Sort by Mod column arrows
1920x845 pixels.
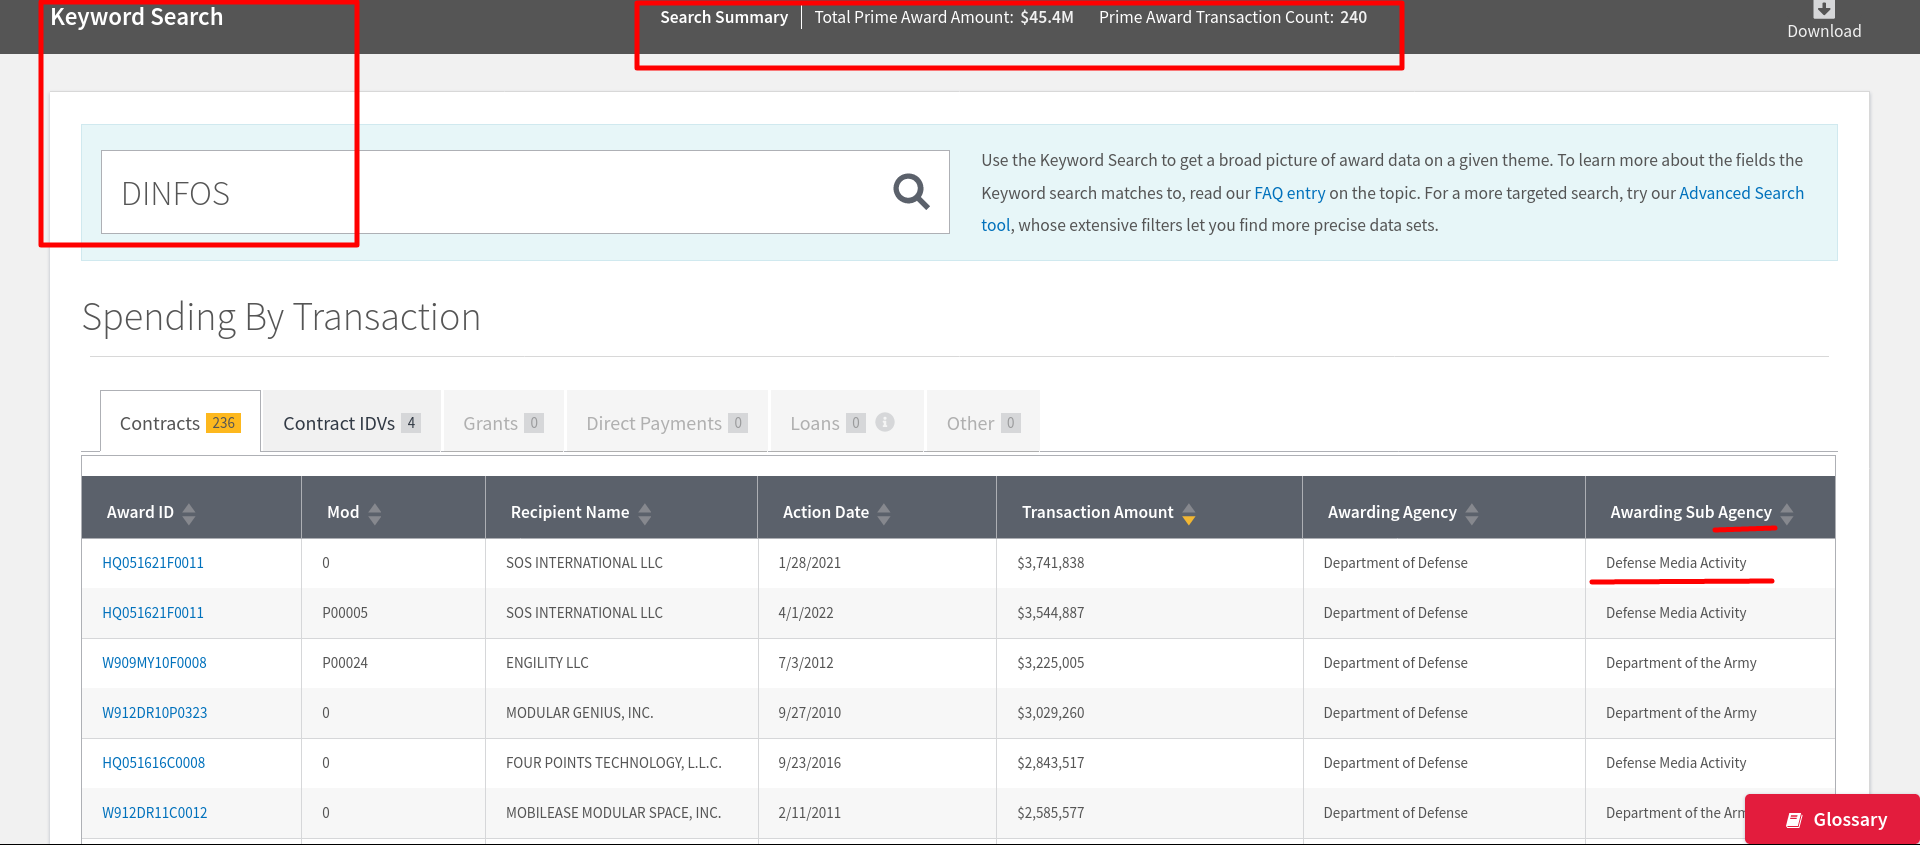(x=375, y=513)
